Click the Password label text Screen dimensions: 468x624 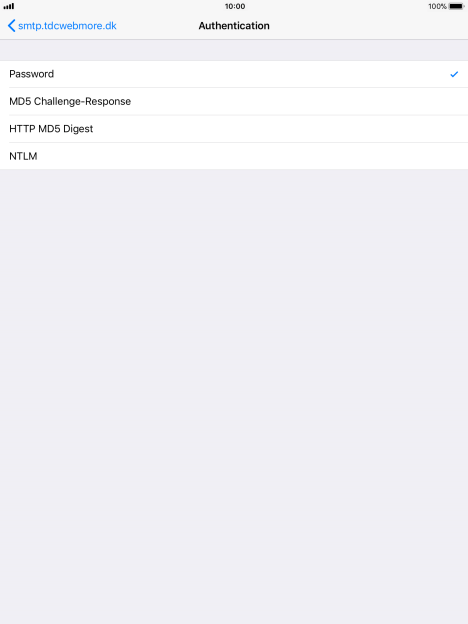tap(31, 74)
